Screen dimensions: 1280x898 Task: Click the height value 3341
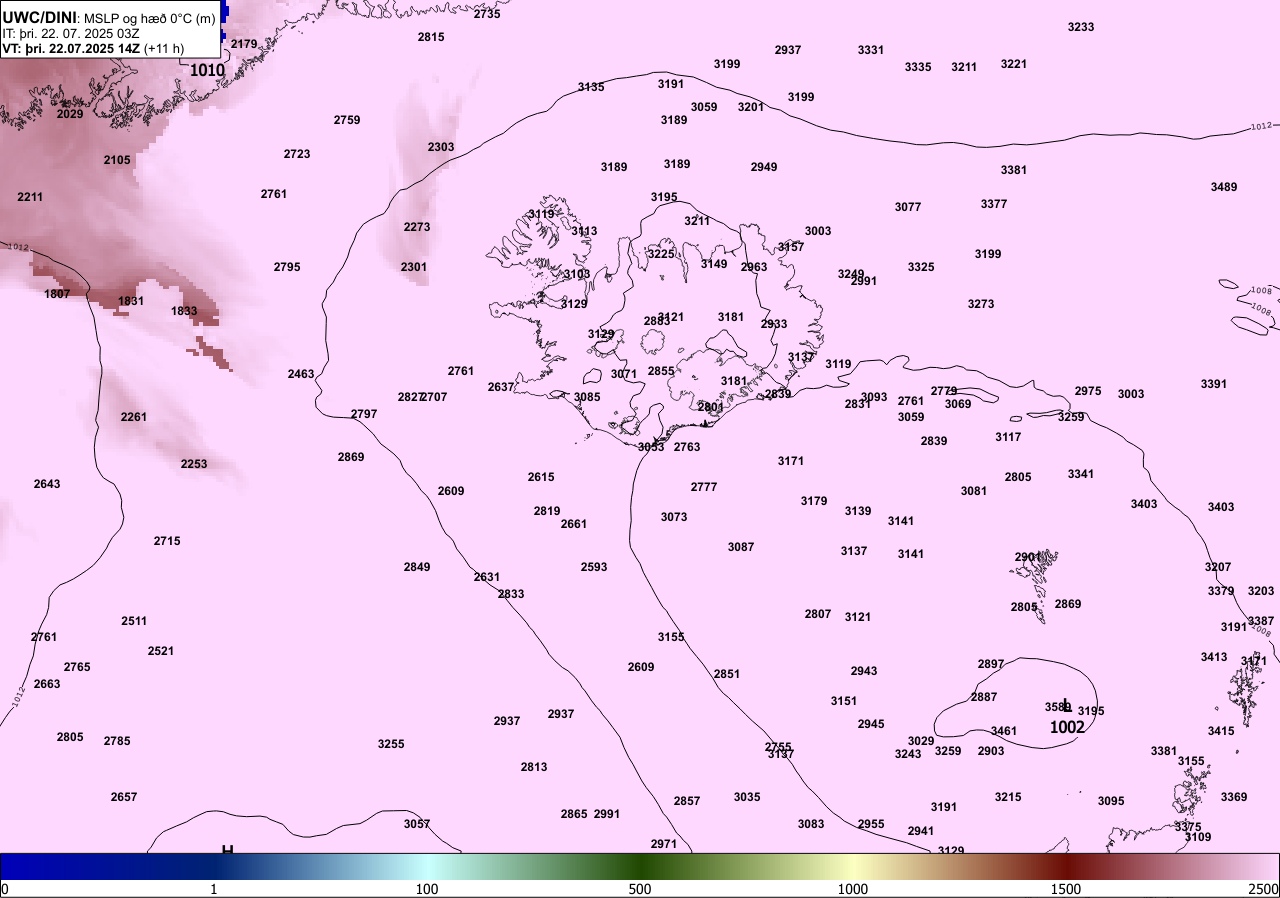click(1081, 474)
